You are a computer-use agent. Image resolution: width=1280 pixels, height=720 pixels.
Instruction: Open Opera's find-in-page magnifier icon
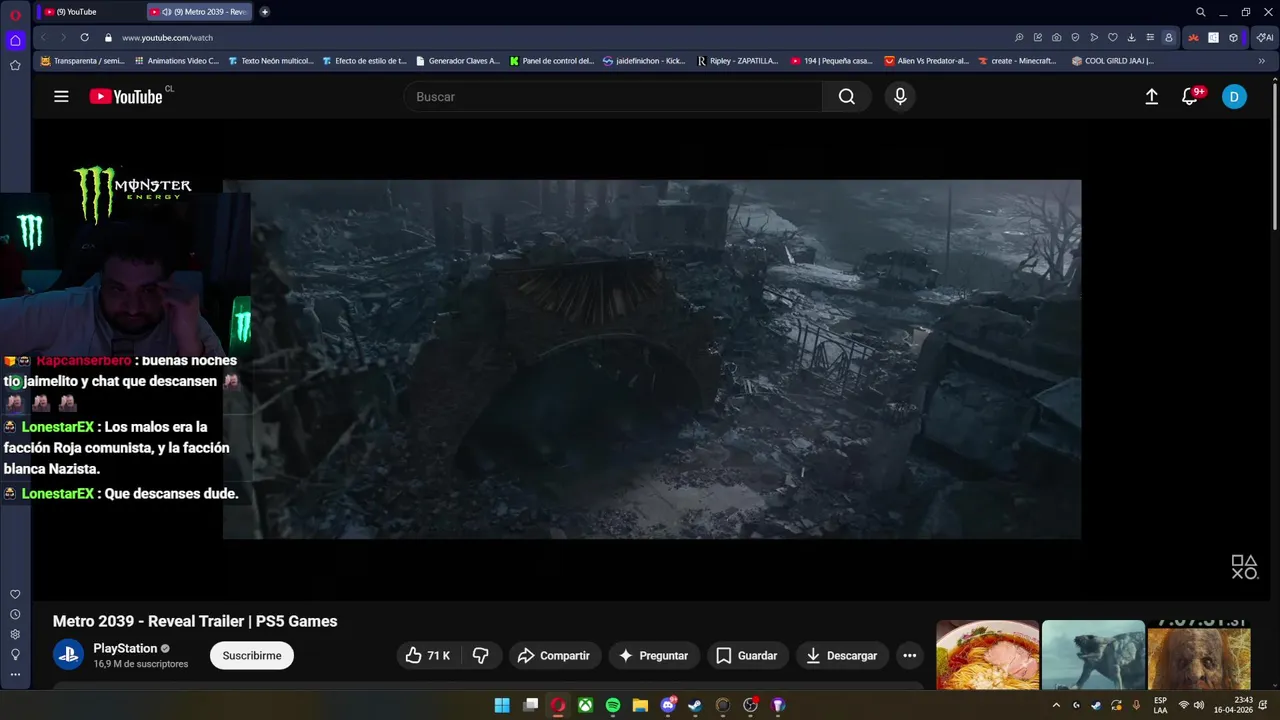(1019, 38)
